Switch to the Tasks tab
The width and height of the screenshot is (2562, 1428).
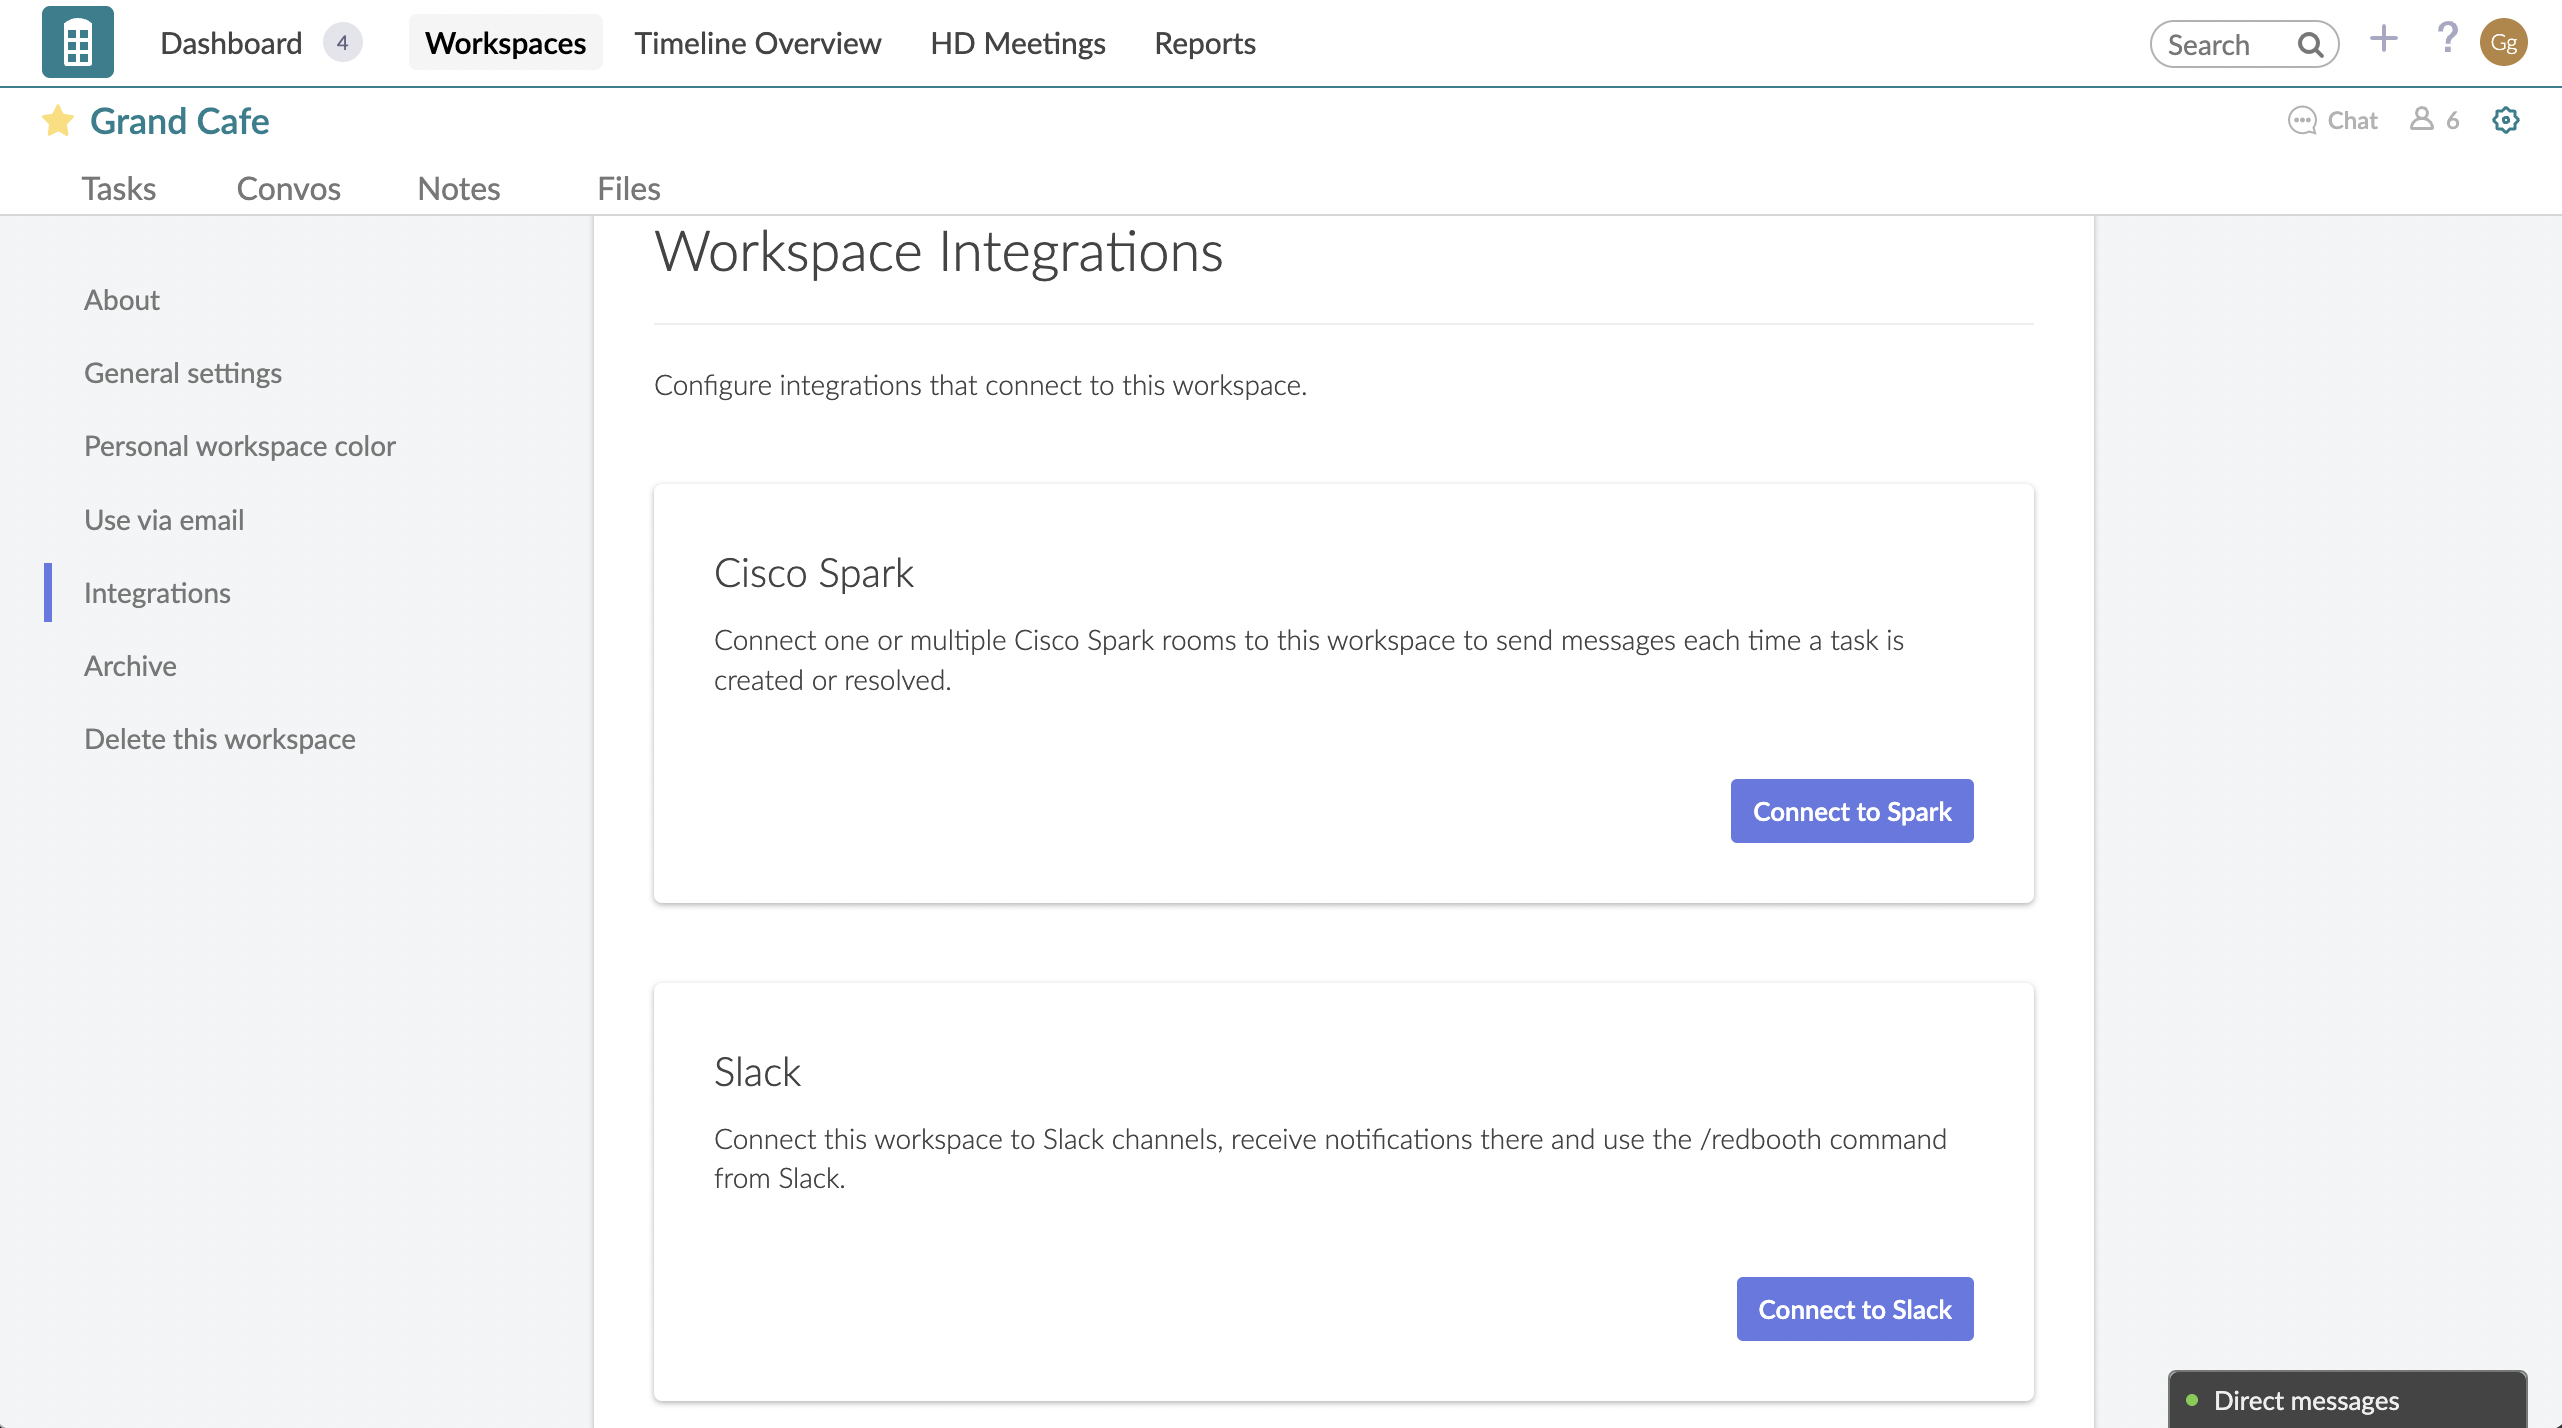pyautogui.click(x=119, y=188)
